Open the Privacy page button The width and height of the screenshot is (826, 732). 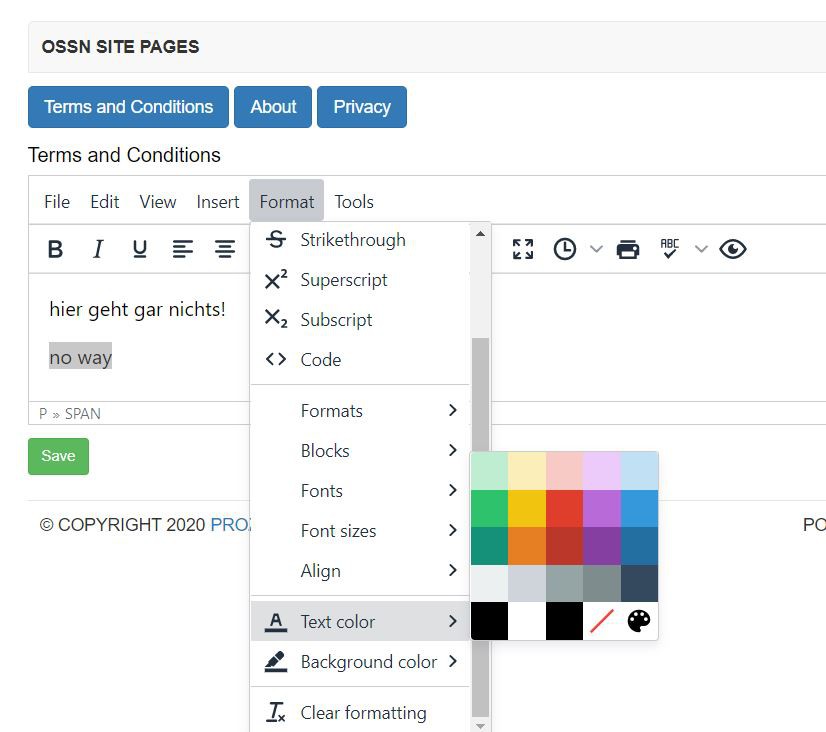coord(361,107)
